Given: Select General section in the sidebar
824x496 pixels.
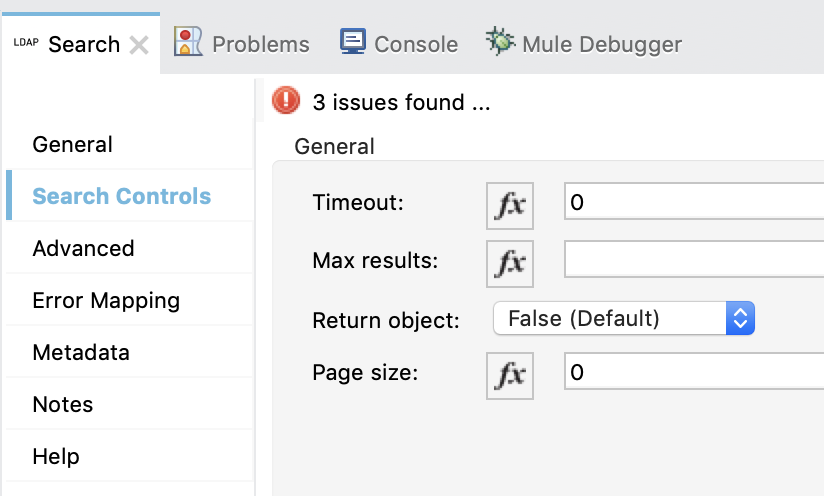Looking at the screenshot, I should [73, 144].
